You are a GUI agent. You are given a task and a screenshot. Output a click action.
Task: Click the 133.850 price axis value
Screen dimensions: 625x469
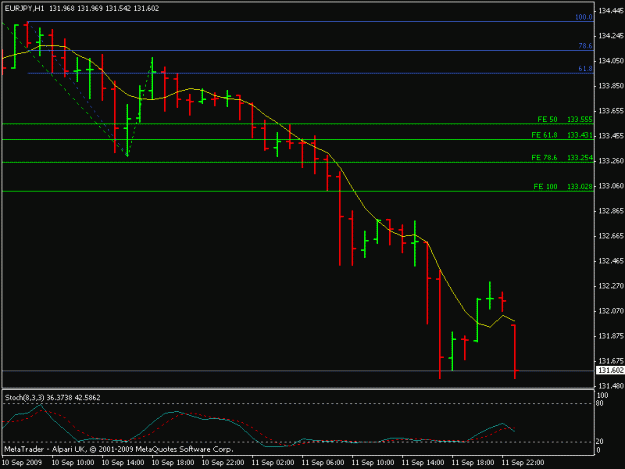click(611, 86)
